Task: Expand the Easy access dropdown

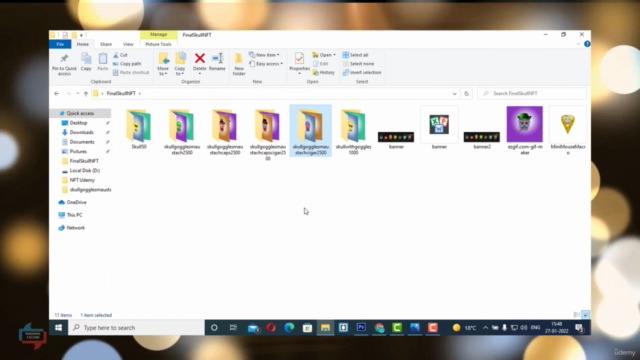Action: [x=266, y=64]
